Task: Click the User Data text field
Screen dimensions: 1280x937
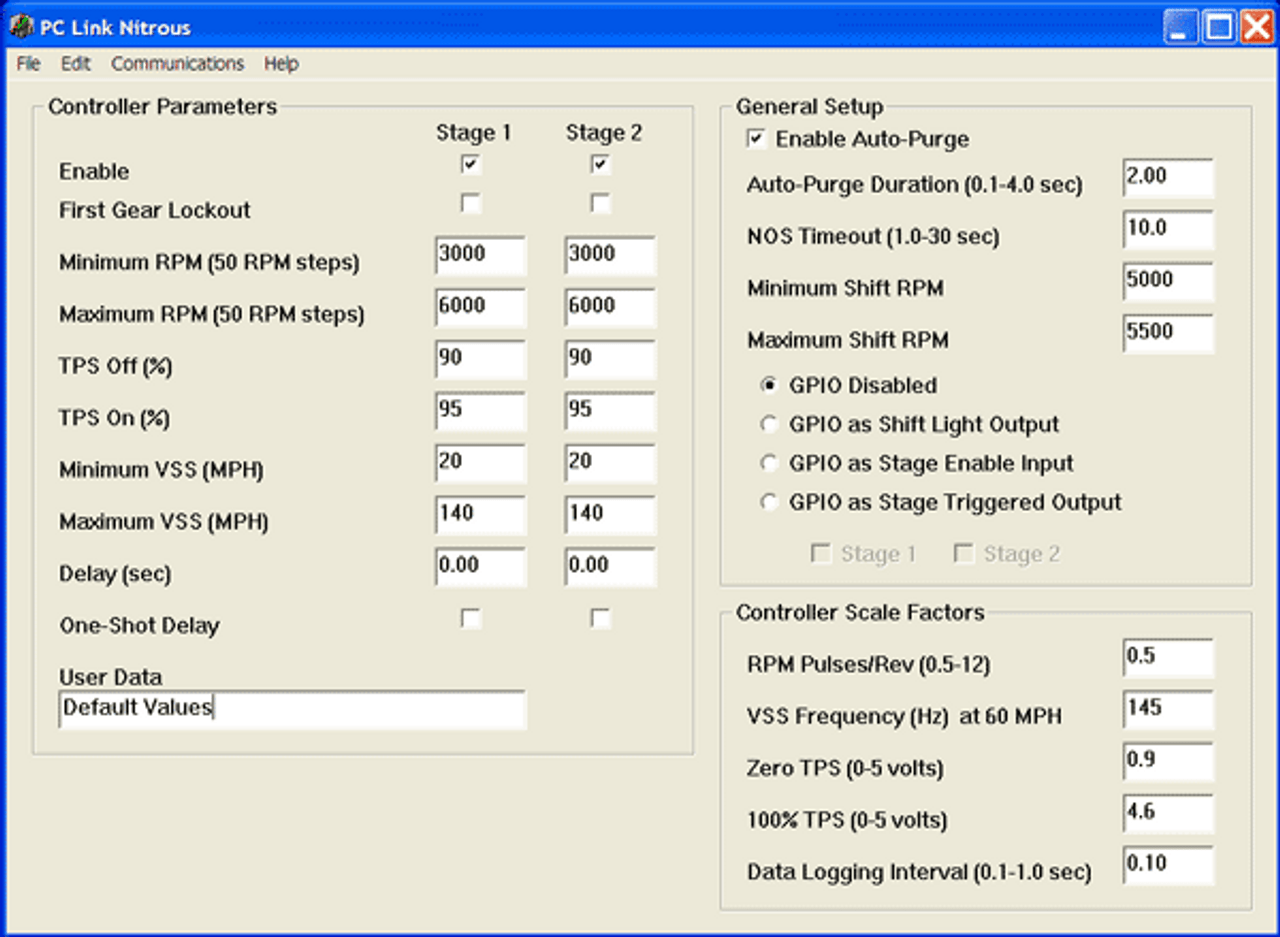Action: click(291, 709)
